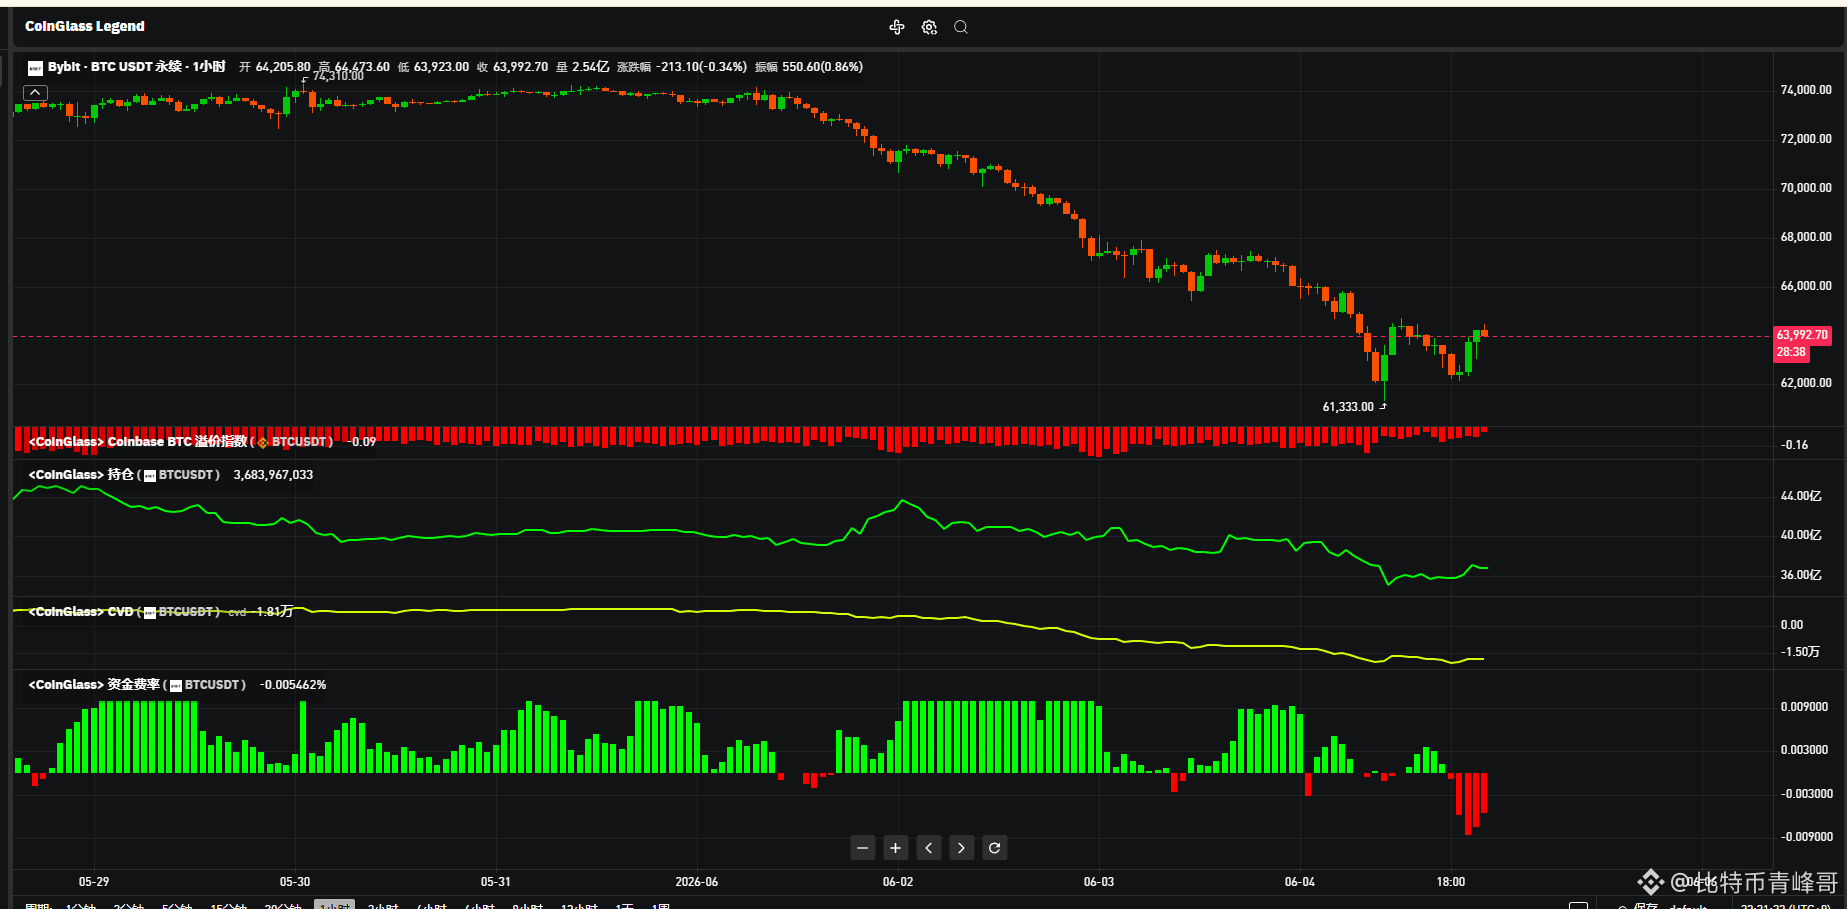Click the -0.009000 funding axis label

click(1806, 837)
